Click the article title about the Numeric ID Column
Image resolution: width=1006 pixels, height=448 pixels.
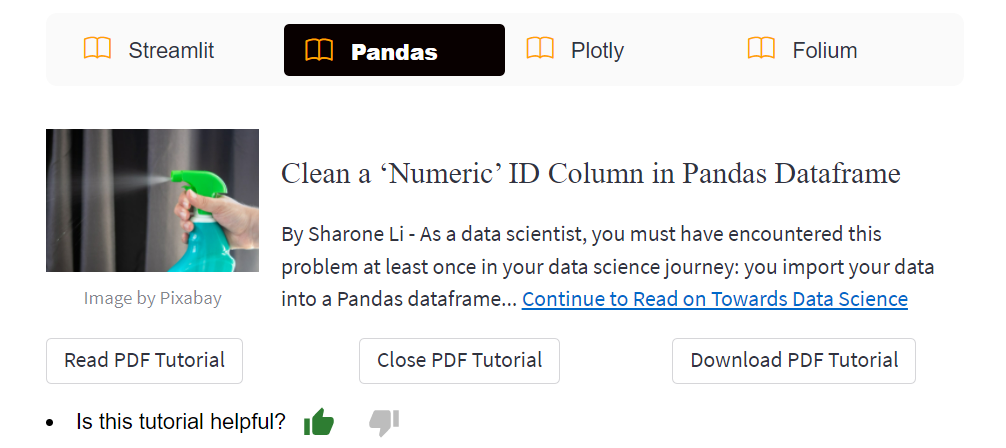tap(591, 173)
